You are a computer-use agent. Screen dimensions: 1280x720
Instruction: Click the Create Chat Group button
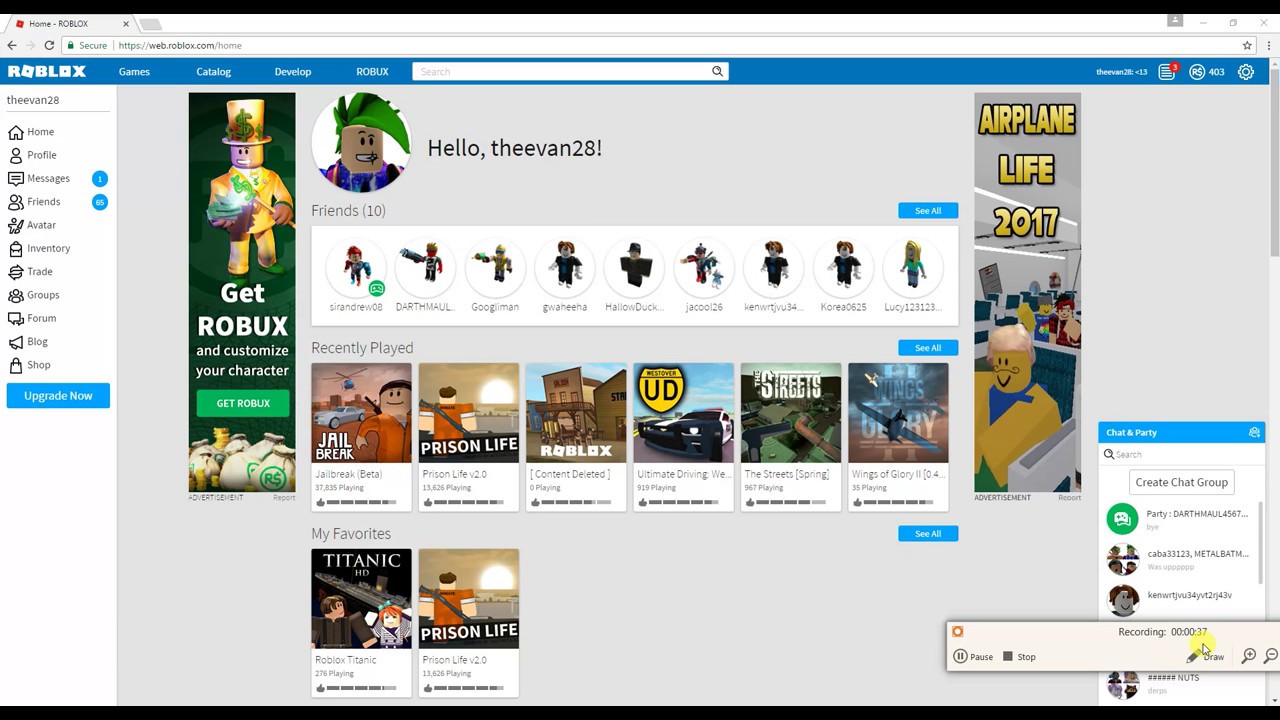[1181, 482]
